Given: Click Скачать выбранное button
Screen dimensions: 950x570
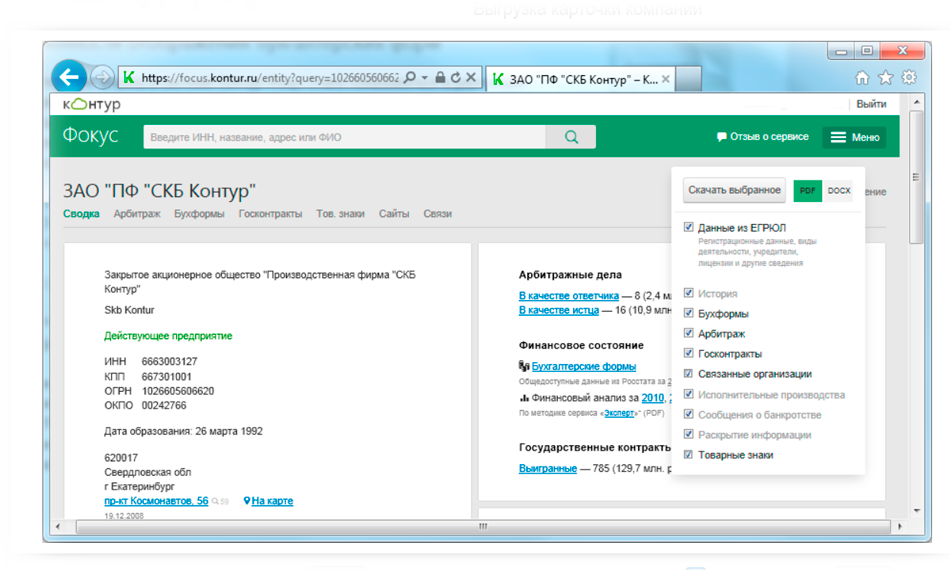Looking at the screenshot, I should [734, 190].
